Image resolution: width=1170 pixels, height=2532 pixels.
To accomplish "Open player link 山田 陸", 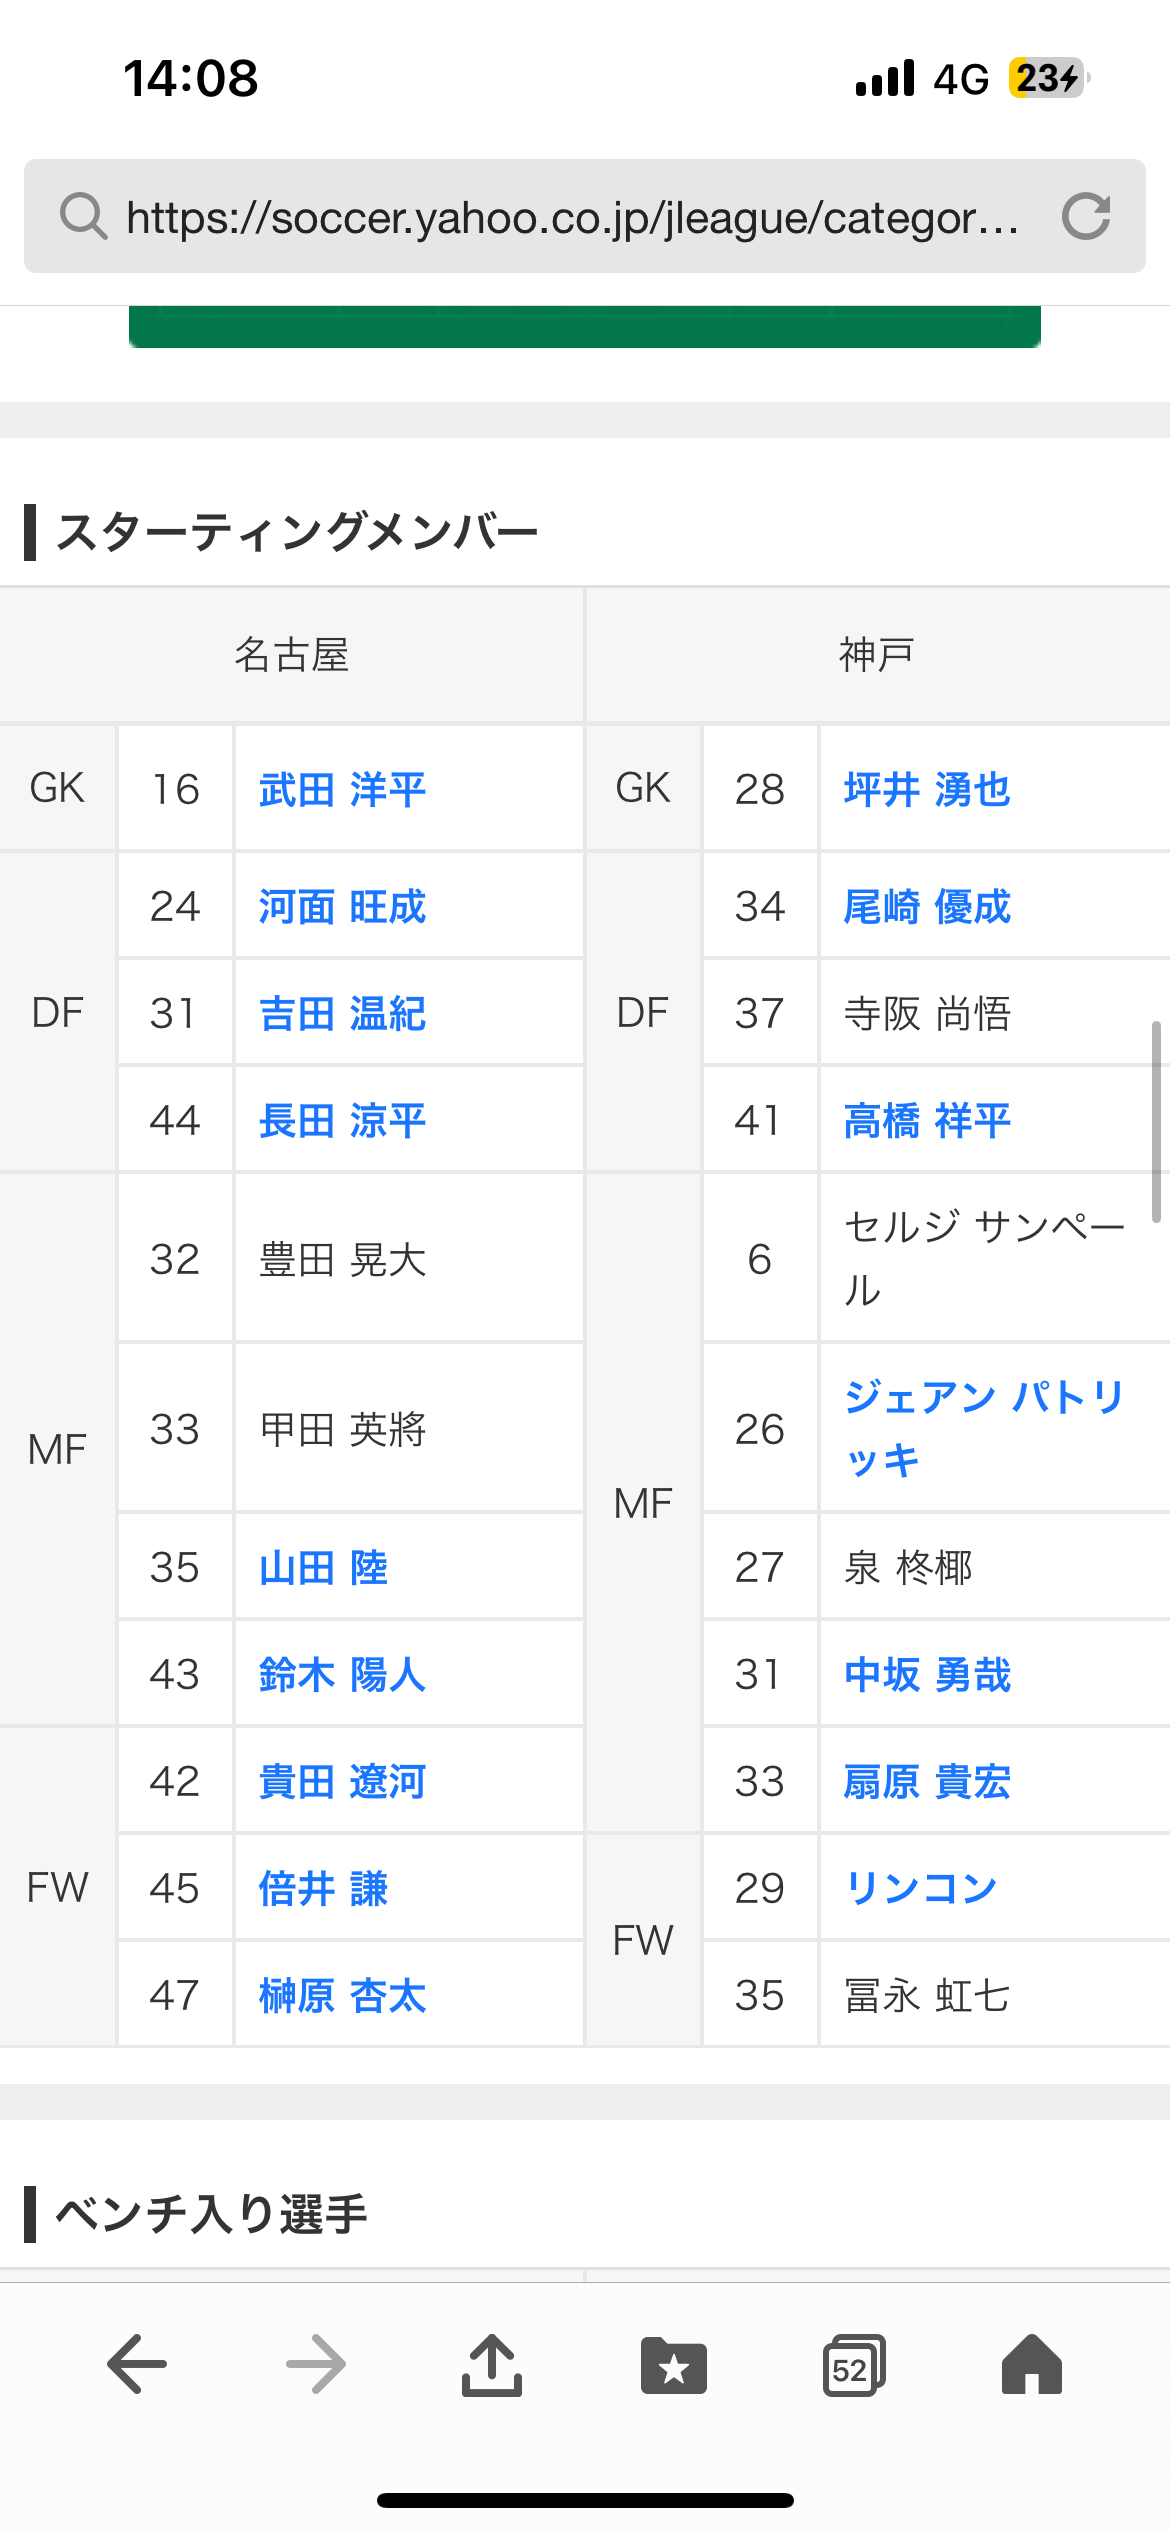I will tap(323, 1568).
